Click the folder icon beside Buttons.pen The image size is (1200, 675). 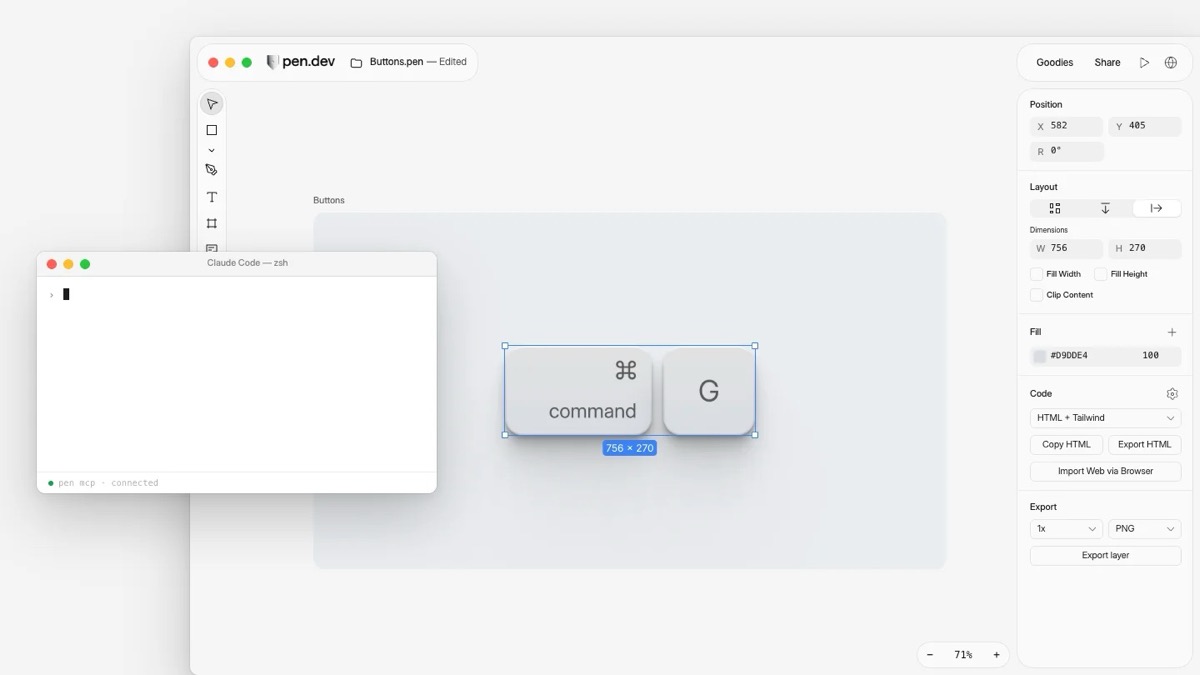(x=356, y=62)
